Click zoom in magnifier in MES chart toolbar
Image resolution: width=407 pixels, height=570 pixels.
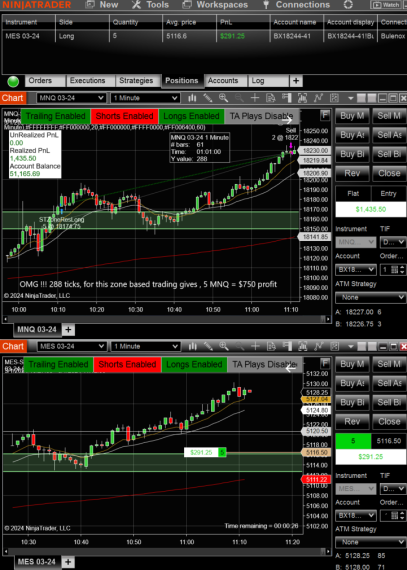point(224,346)
